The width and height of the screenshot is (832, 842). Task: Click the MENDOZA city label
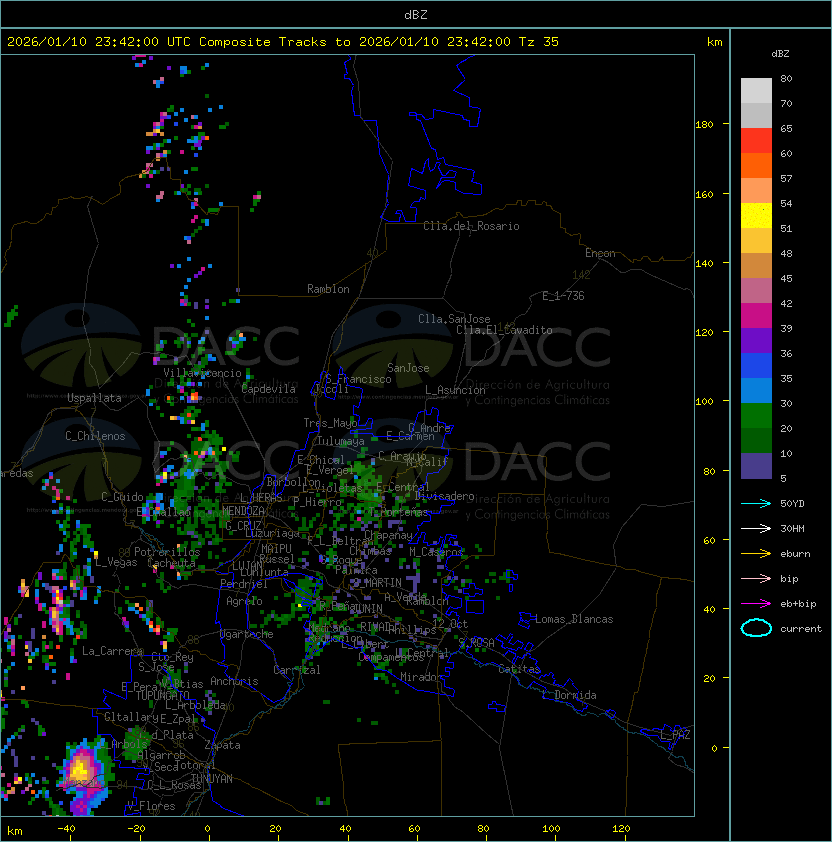243,510
